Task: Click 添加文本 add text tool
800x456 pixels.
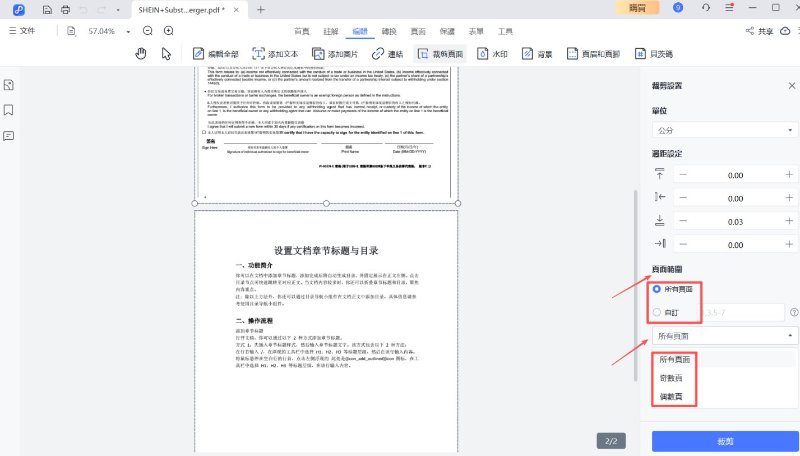Action: click(x=276, y=54)
